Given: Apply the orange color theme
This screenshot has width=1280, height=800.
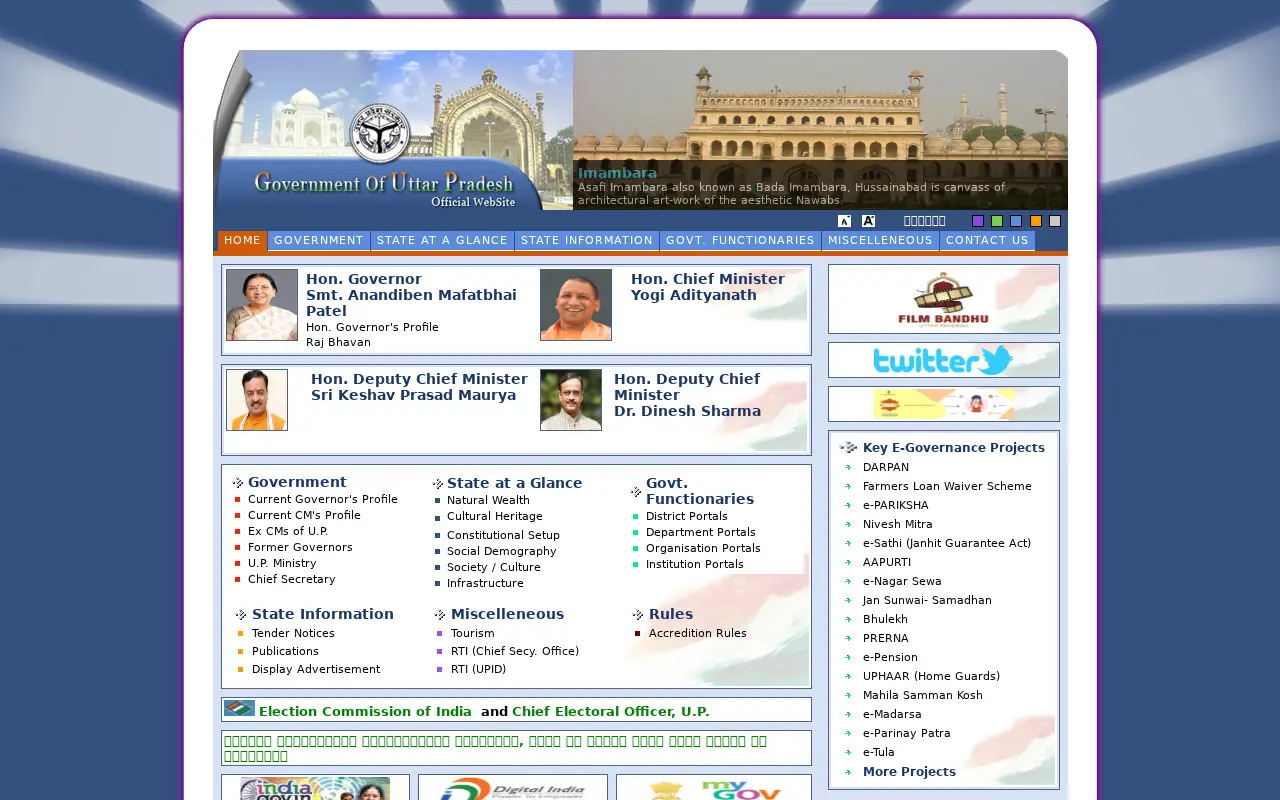Looking at the screenshot, I should [1036, 221].
